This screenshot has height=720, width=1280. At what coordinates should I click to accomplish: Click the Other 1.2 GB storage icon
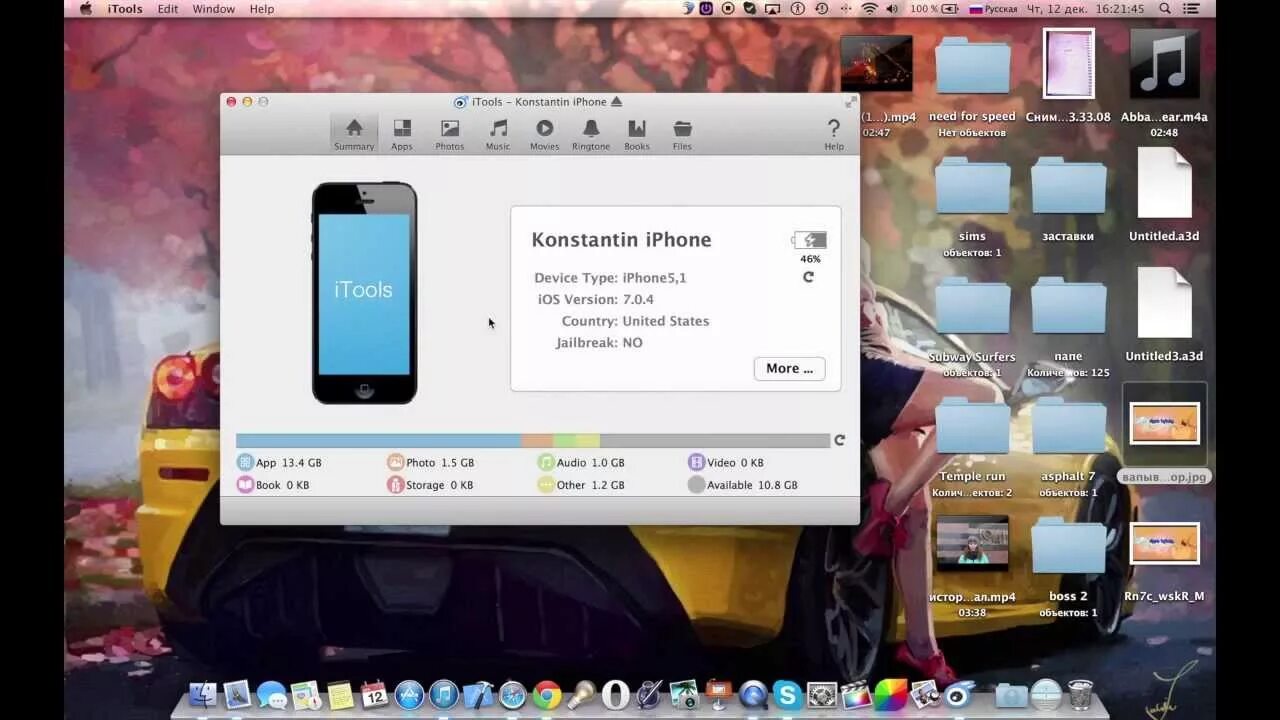click(546, 485)
